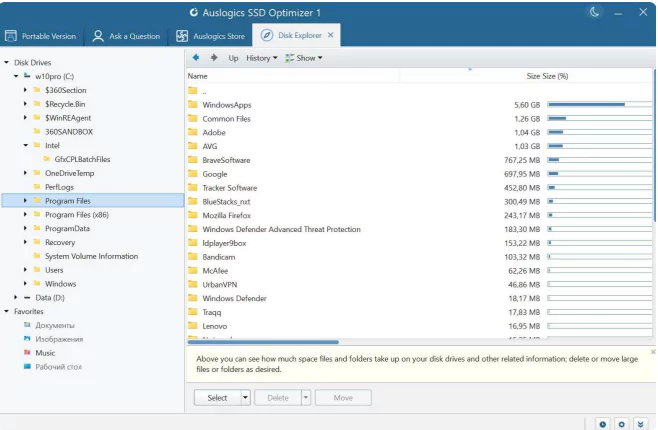Toggle dark mode moon icon
658x430 pixels.
pos(594,12)
